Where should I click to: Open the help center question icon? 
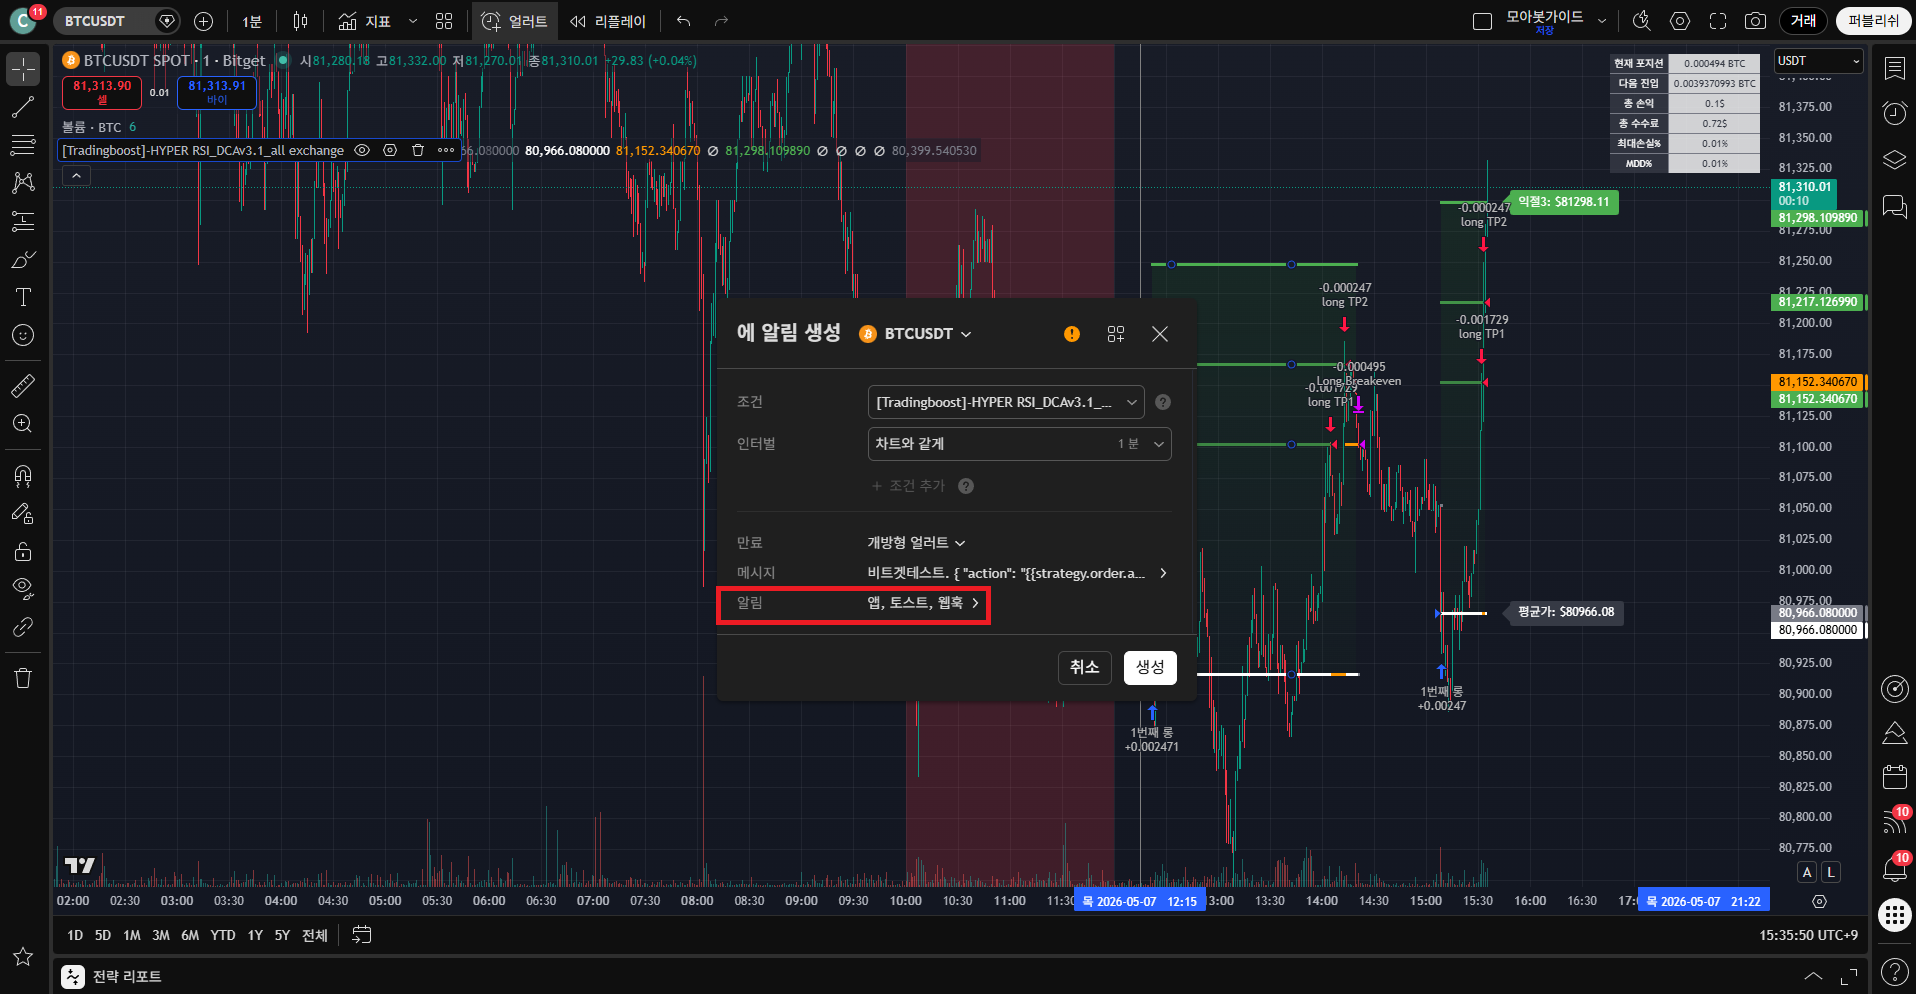point(1894,971)
